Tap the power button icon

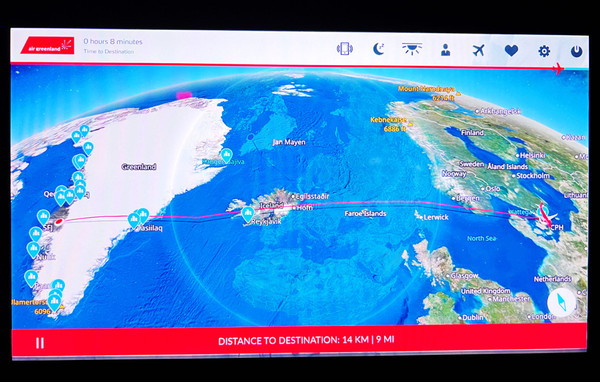point(577,52)
